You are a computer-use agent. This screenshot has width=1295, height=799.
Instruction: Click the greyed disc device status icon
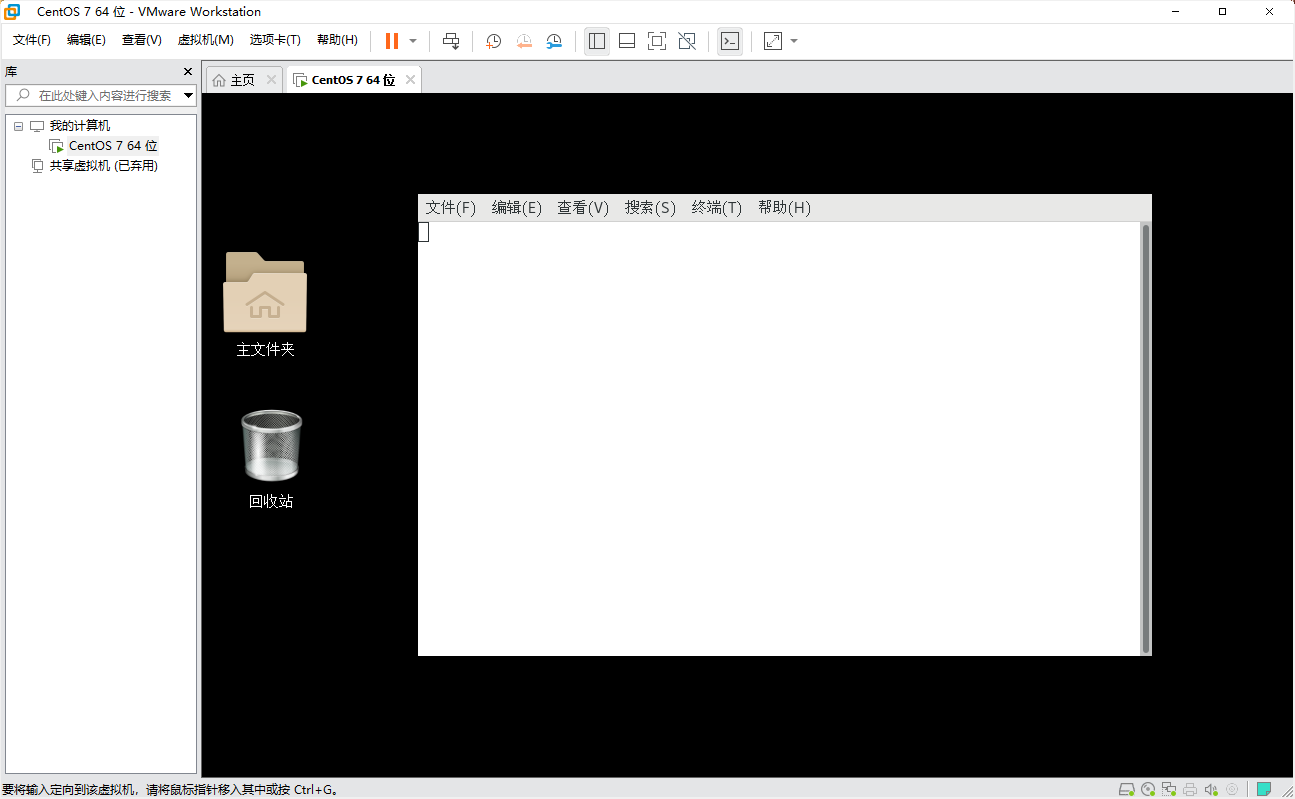point(1232,790)
